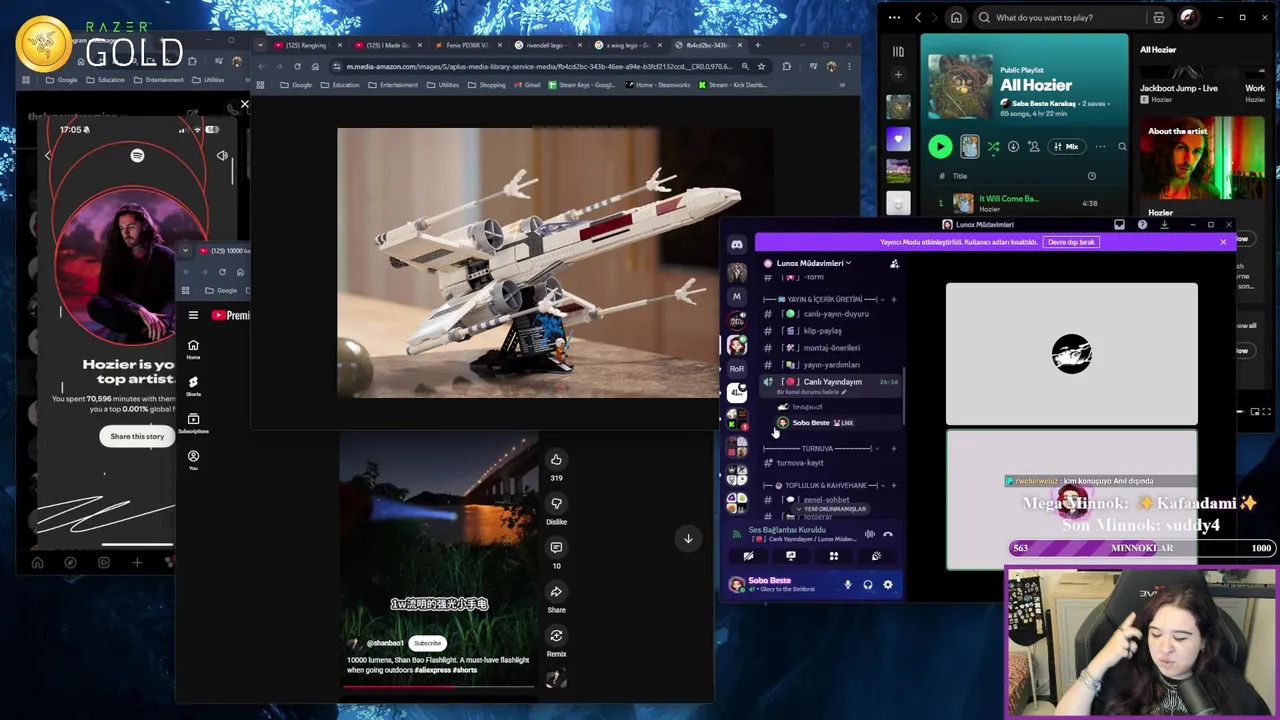The width and height of the screenshot is (1280, 720).
Task: Open 'Jackboot Jump - Live' in Spotify queue
Action: [x=1178, y=88]
